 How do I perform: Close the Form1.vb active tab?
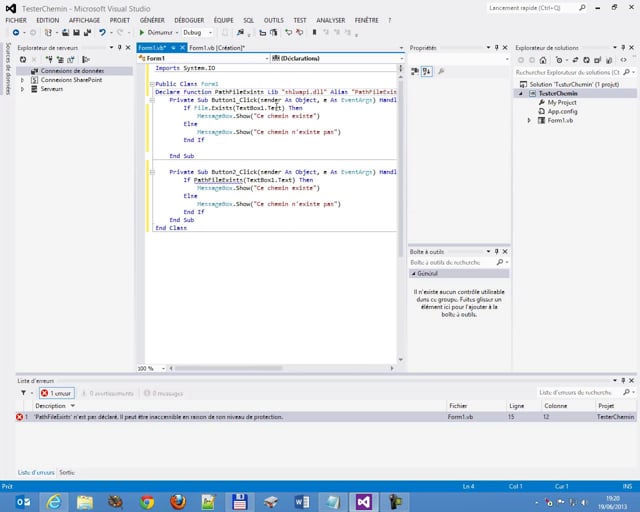[182, 48]
